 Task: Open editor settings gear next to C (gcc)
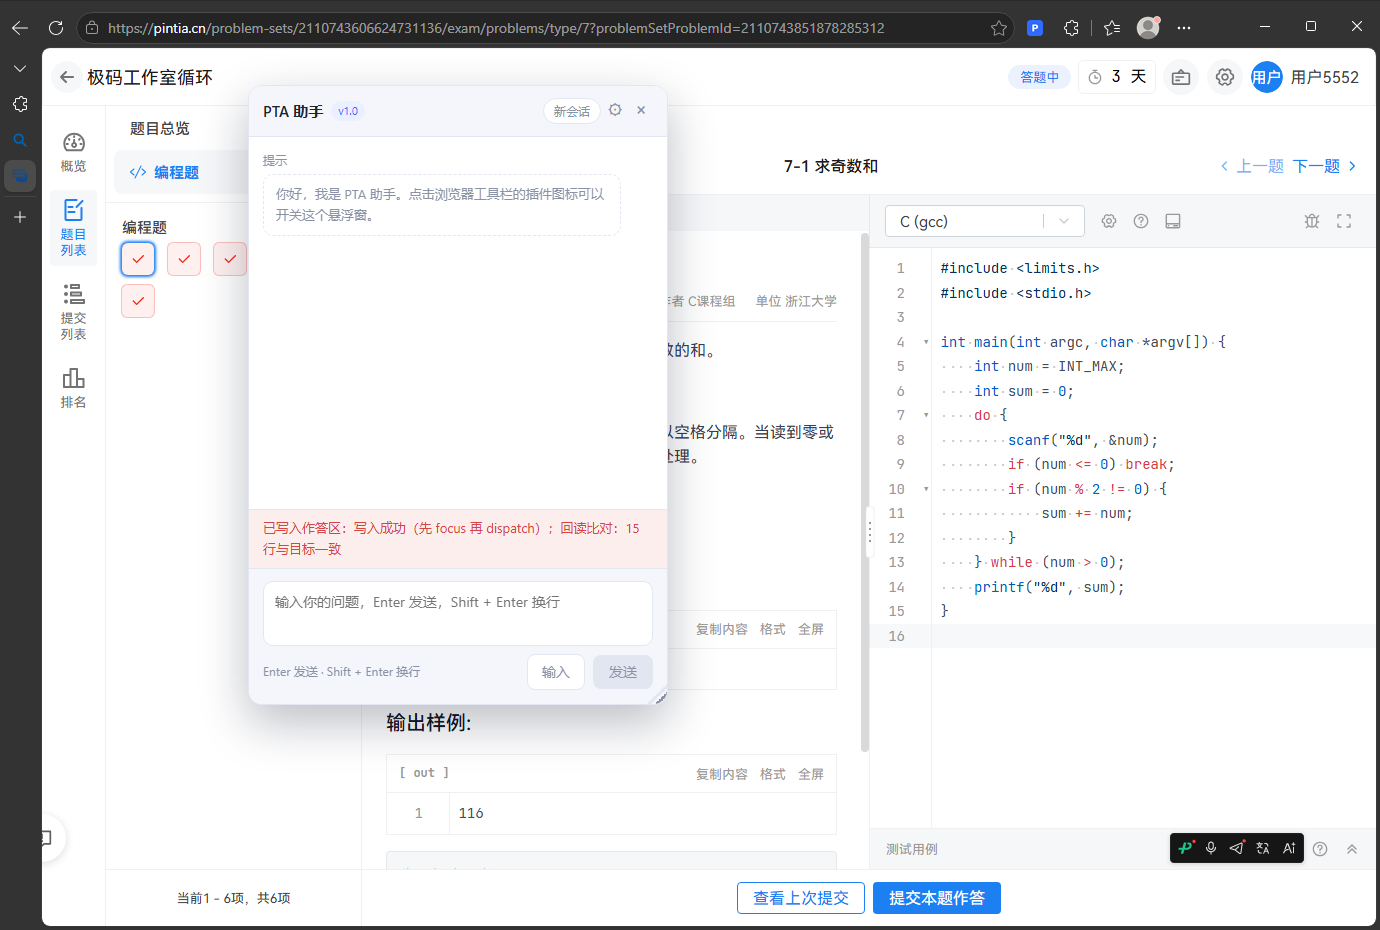1109,221
